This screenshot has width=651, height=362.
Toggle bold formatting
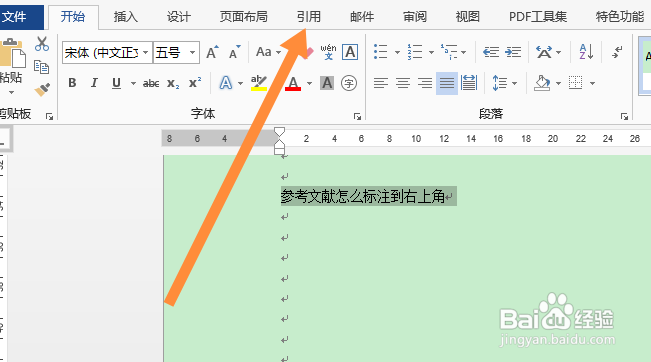click(72, 83)
